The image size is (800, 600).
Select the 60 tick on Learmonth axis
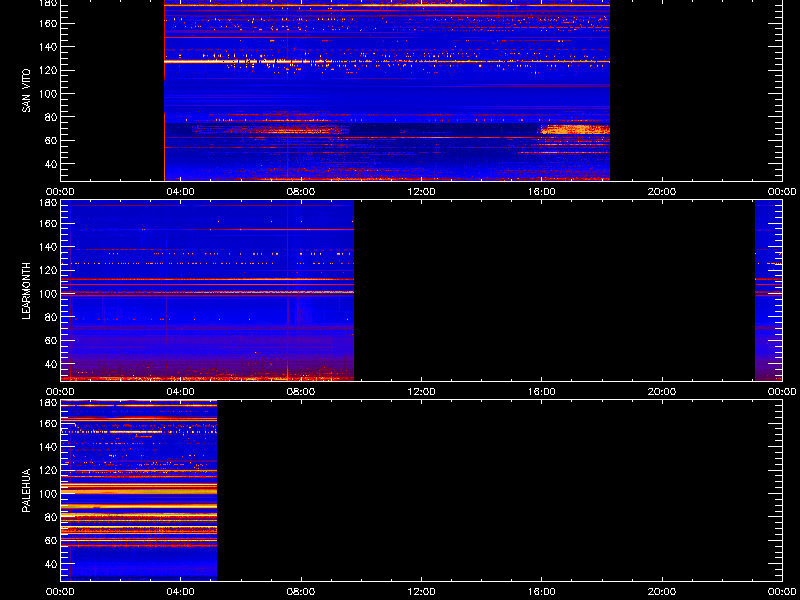51,340
